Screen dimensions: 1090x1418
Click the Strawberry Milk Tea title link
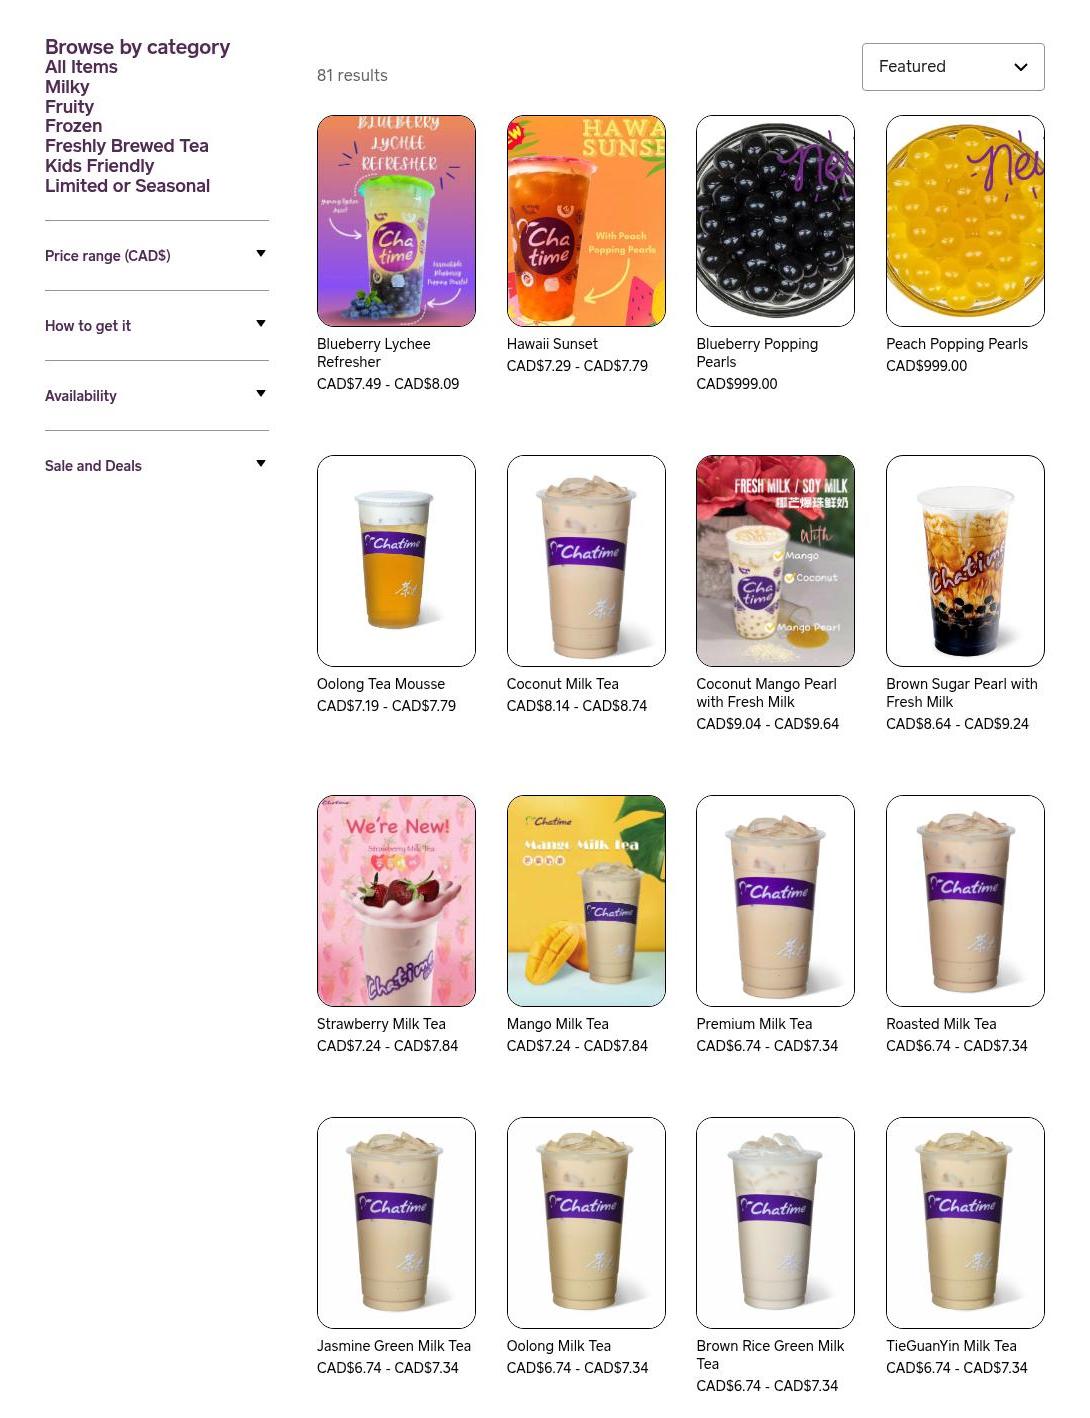coord(381,1024)
